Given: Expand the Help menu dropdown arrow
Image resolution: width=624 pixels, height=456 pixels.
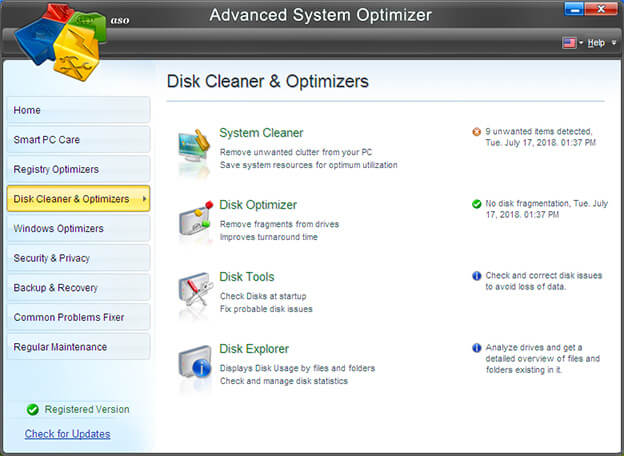Looking at the screenshot, I should [614, 43].
